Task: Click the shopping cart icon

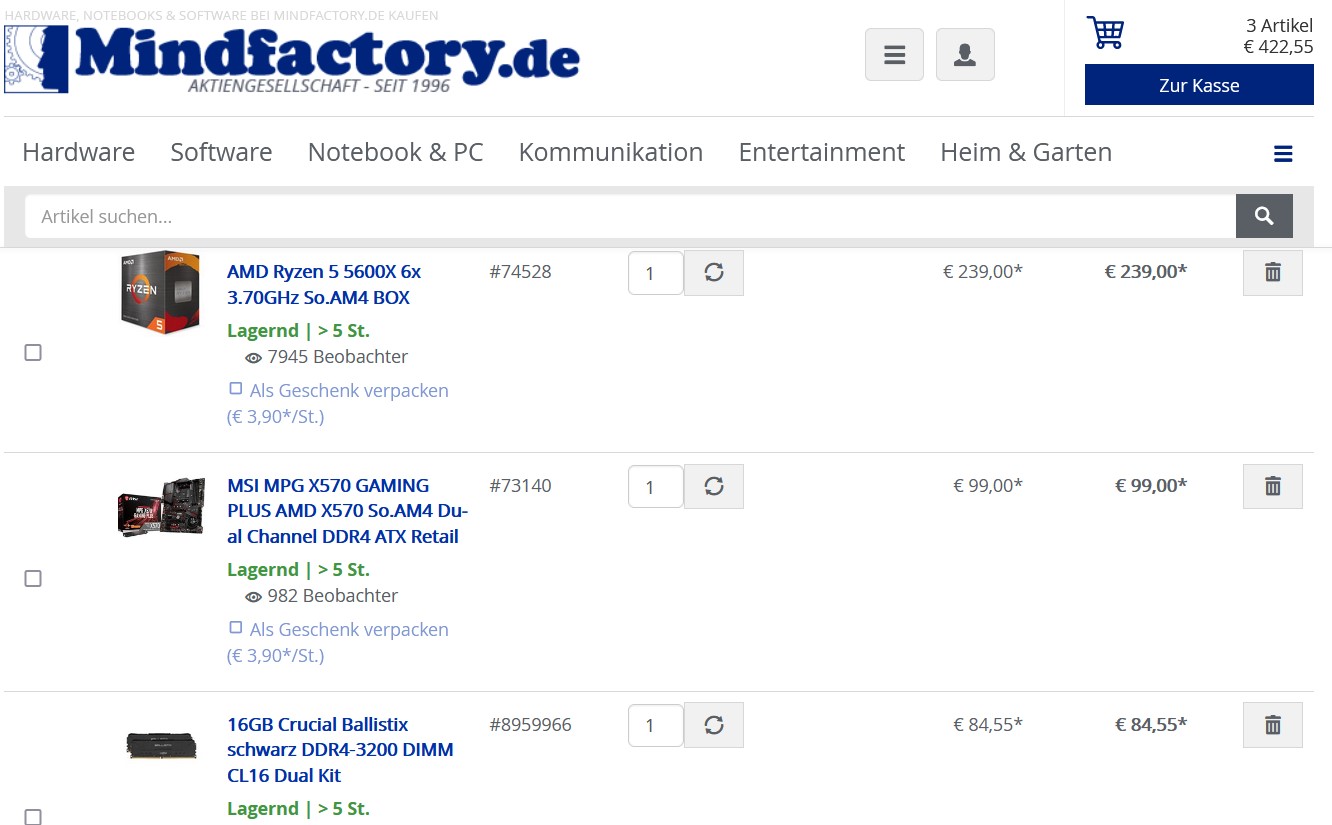Action: pyautogui.click(x=1105, y=32)
